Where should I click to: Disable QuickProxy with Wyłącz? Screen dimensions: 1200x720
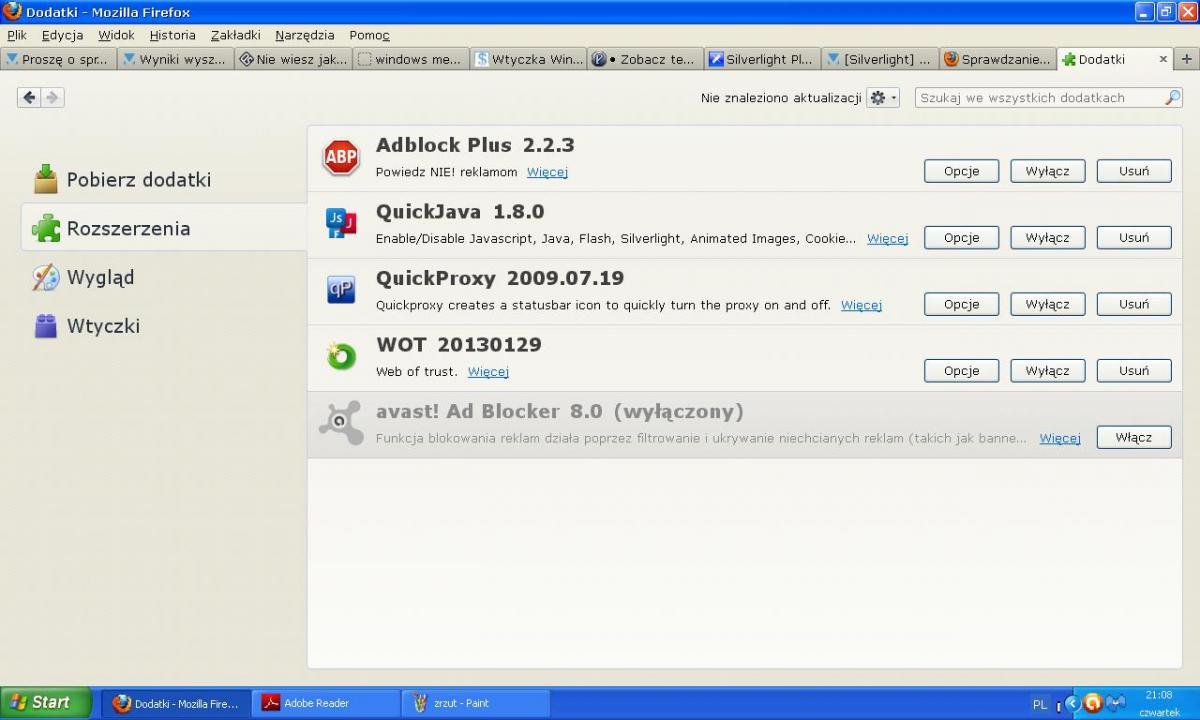(x=1047, y=304)
